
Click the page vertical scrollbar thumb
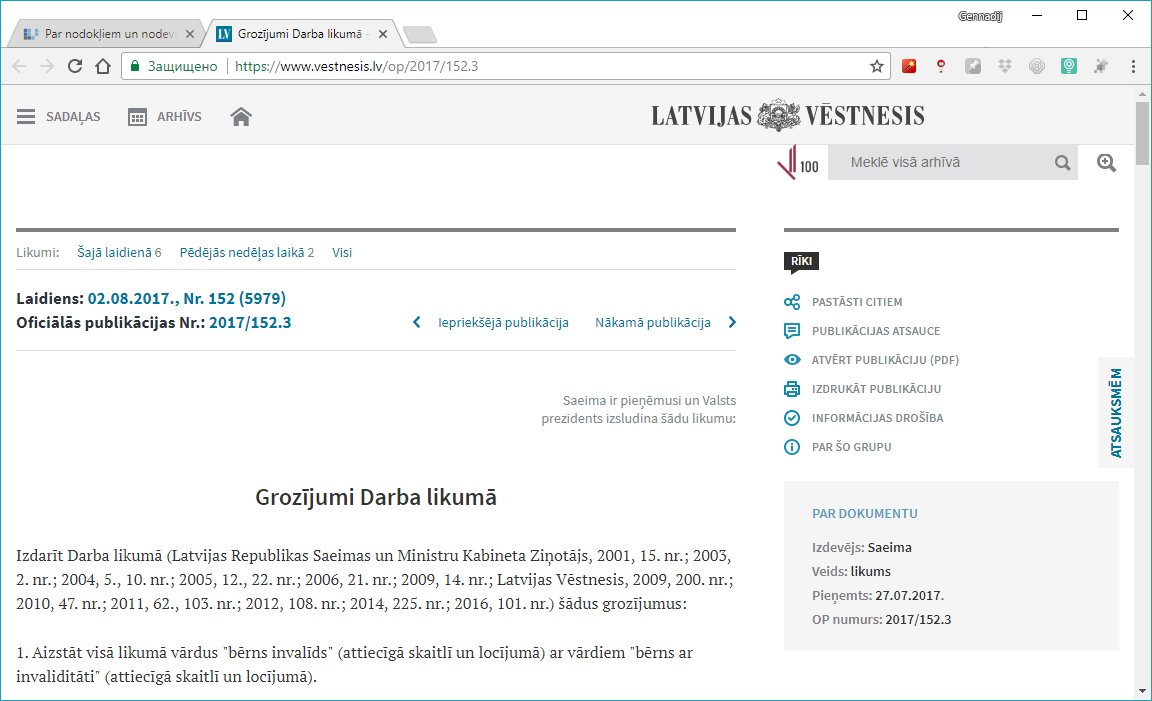1142,132
